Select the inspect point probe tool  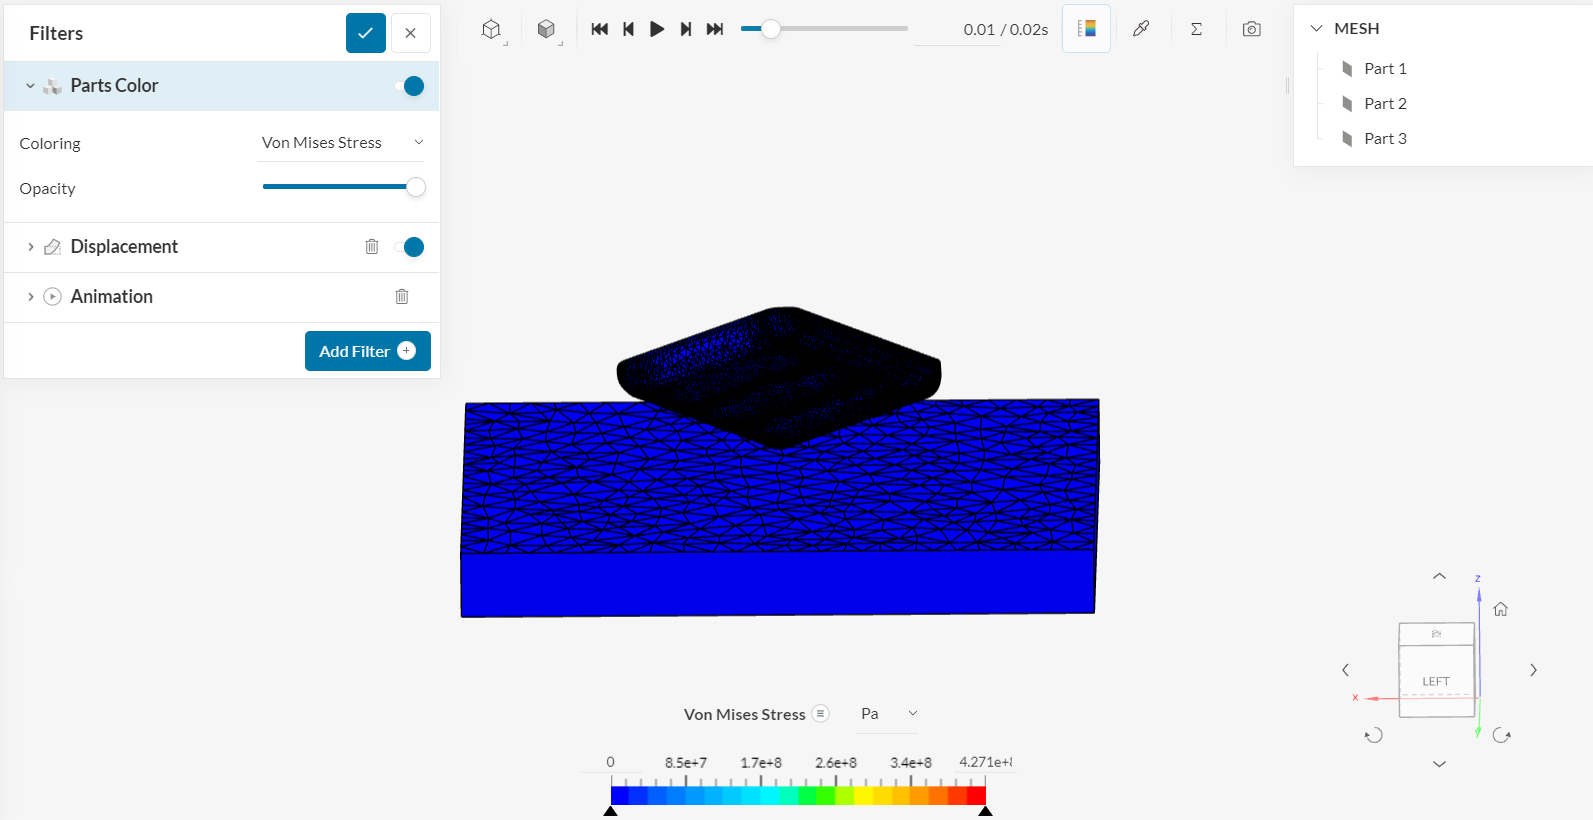[x=1141, y=29]
